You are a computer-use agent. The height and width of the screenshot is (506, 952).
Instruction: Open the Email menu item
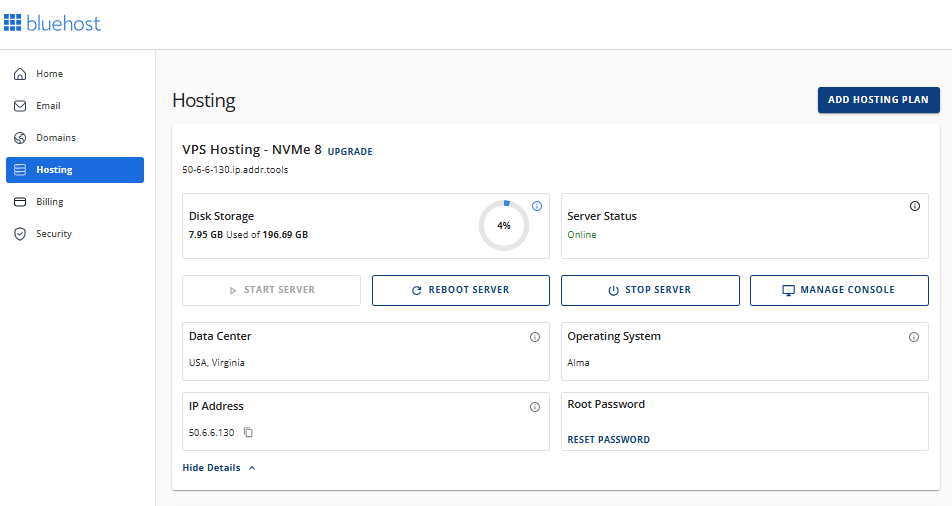75,106
